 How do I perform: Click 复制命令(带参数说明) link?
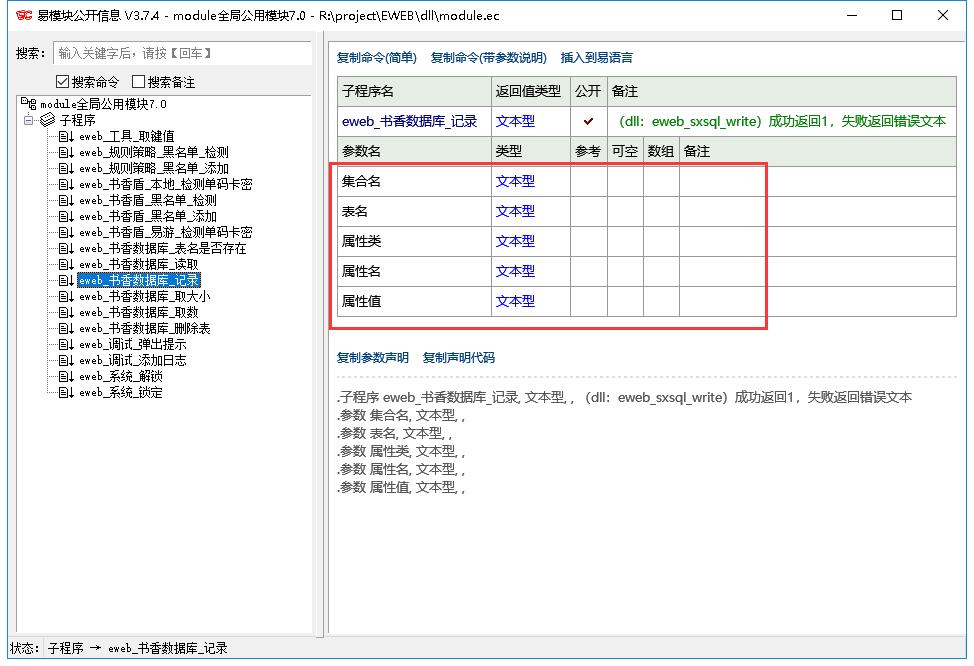[488, 58]
